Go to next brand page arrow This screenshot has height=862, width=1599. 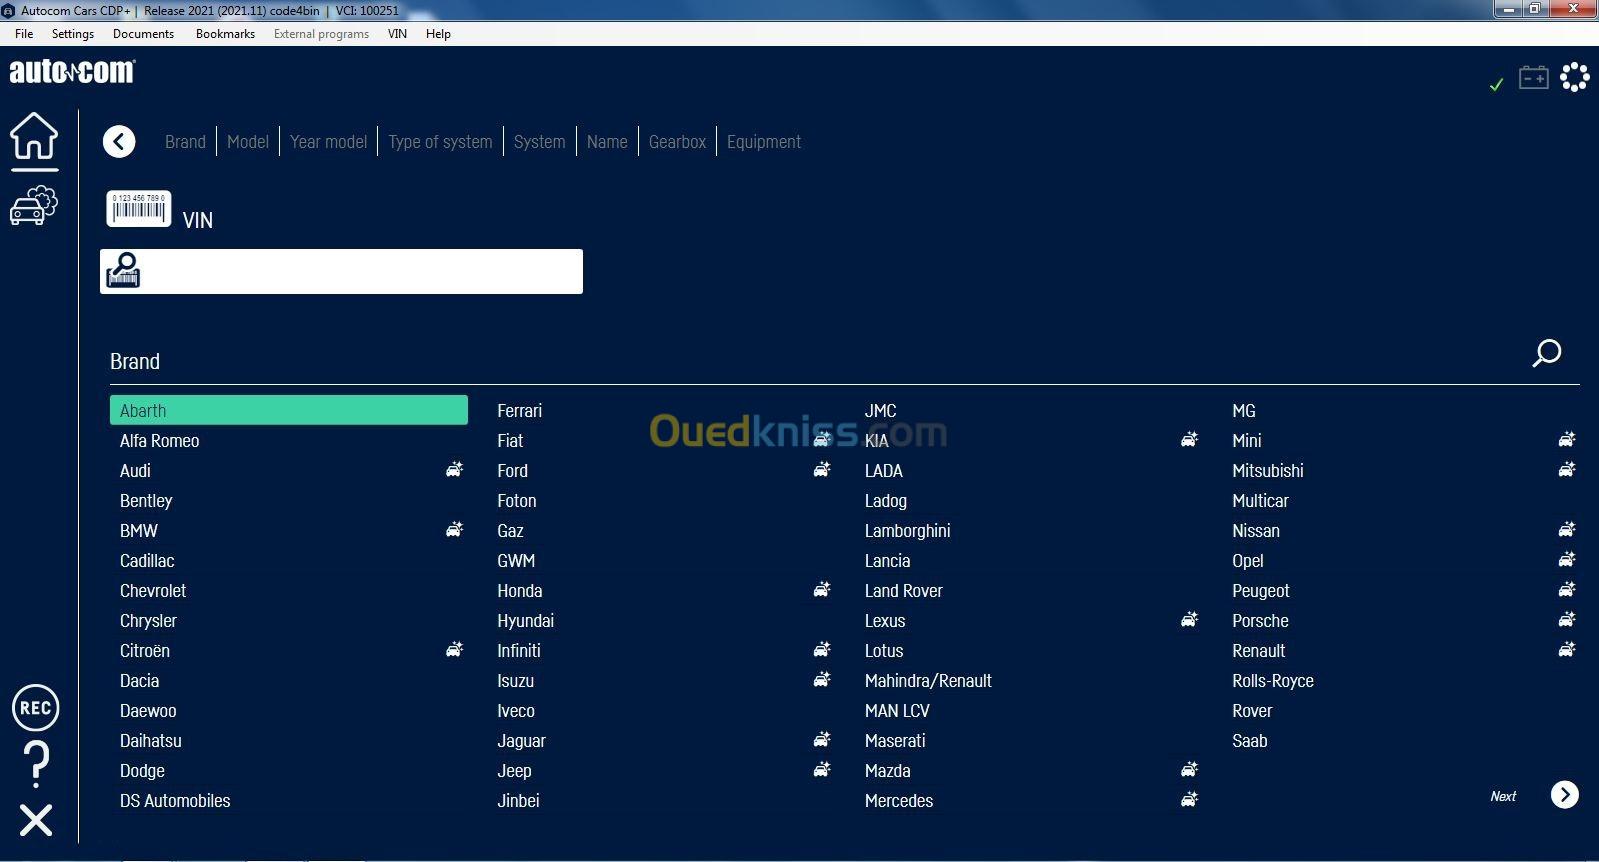point(1565,794)
